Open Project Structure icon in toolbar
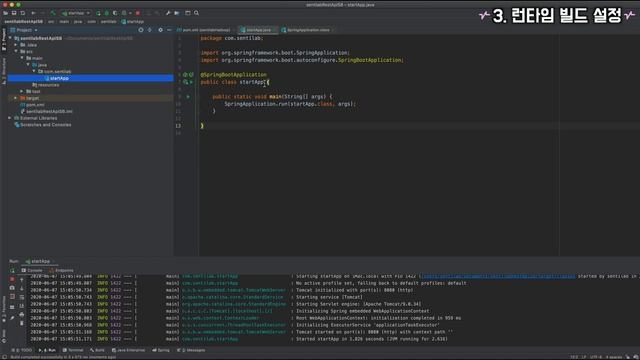 [x=177, y=13]
